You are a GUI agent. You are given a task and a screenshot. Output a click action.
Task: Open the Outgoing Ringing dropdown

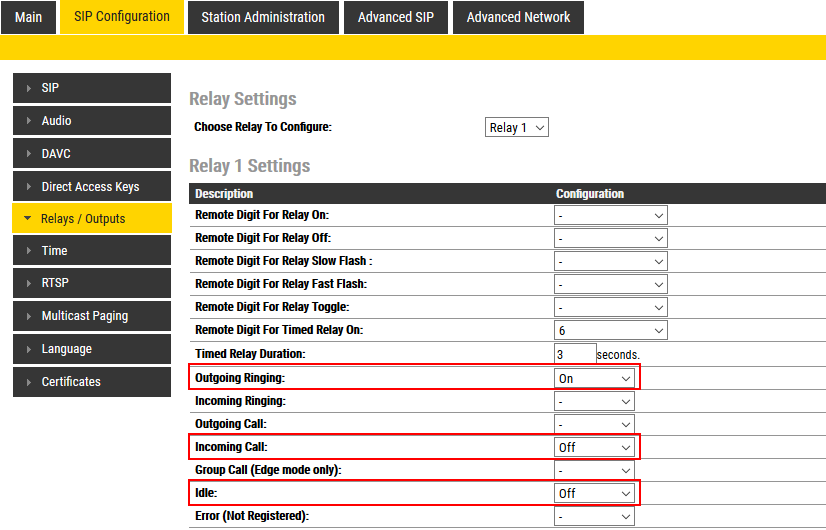[594, 378]
